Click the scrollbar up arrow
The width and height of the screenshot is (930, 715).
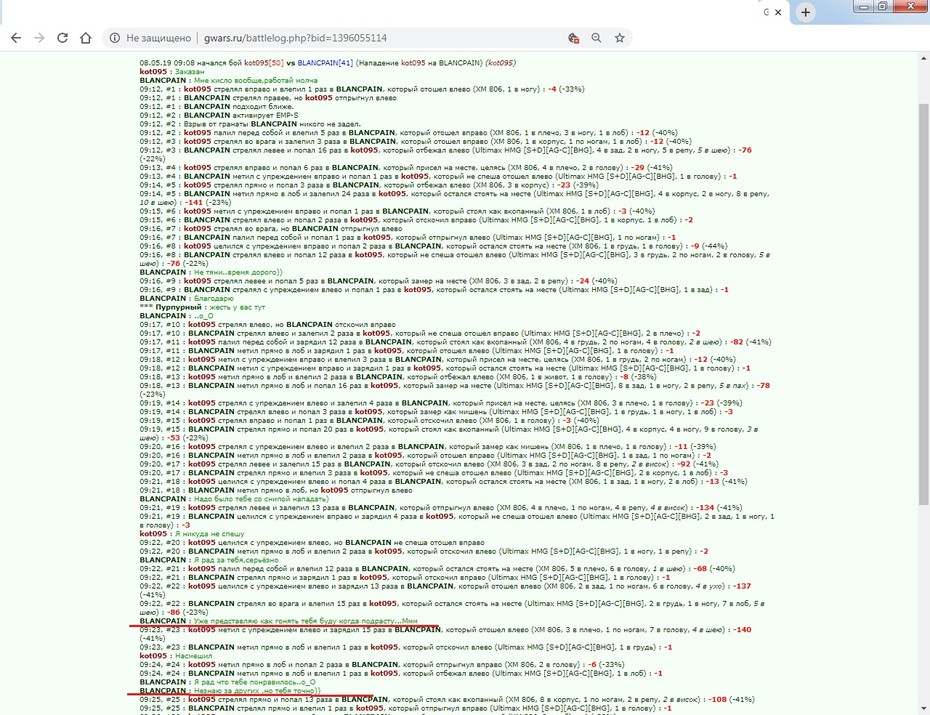point(923,59)
